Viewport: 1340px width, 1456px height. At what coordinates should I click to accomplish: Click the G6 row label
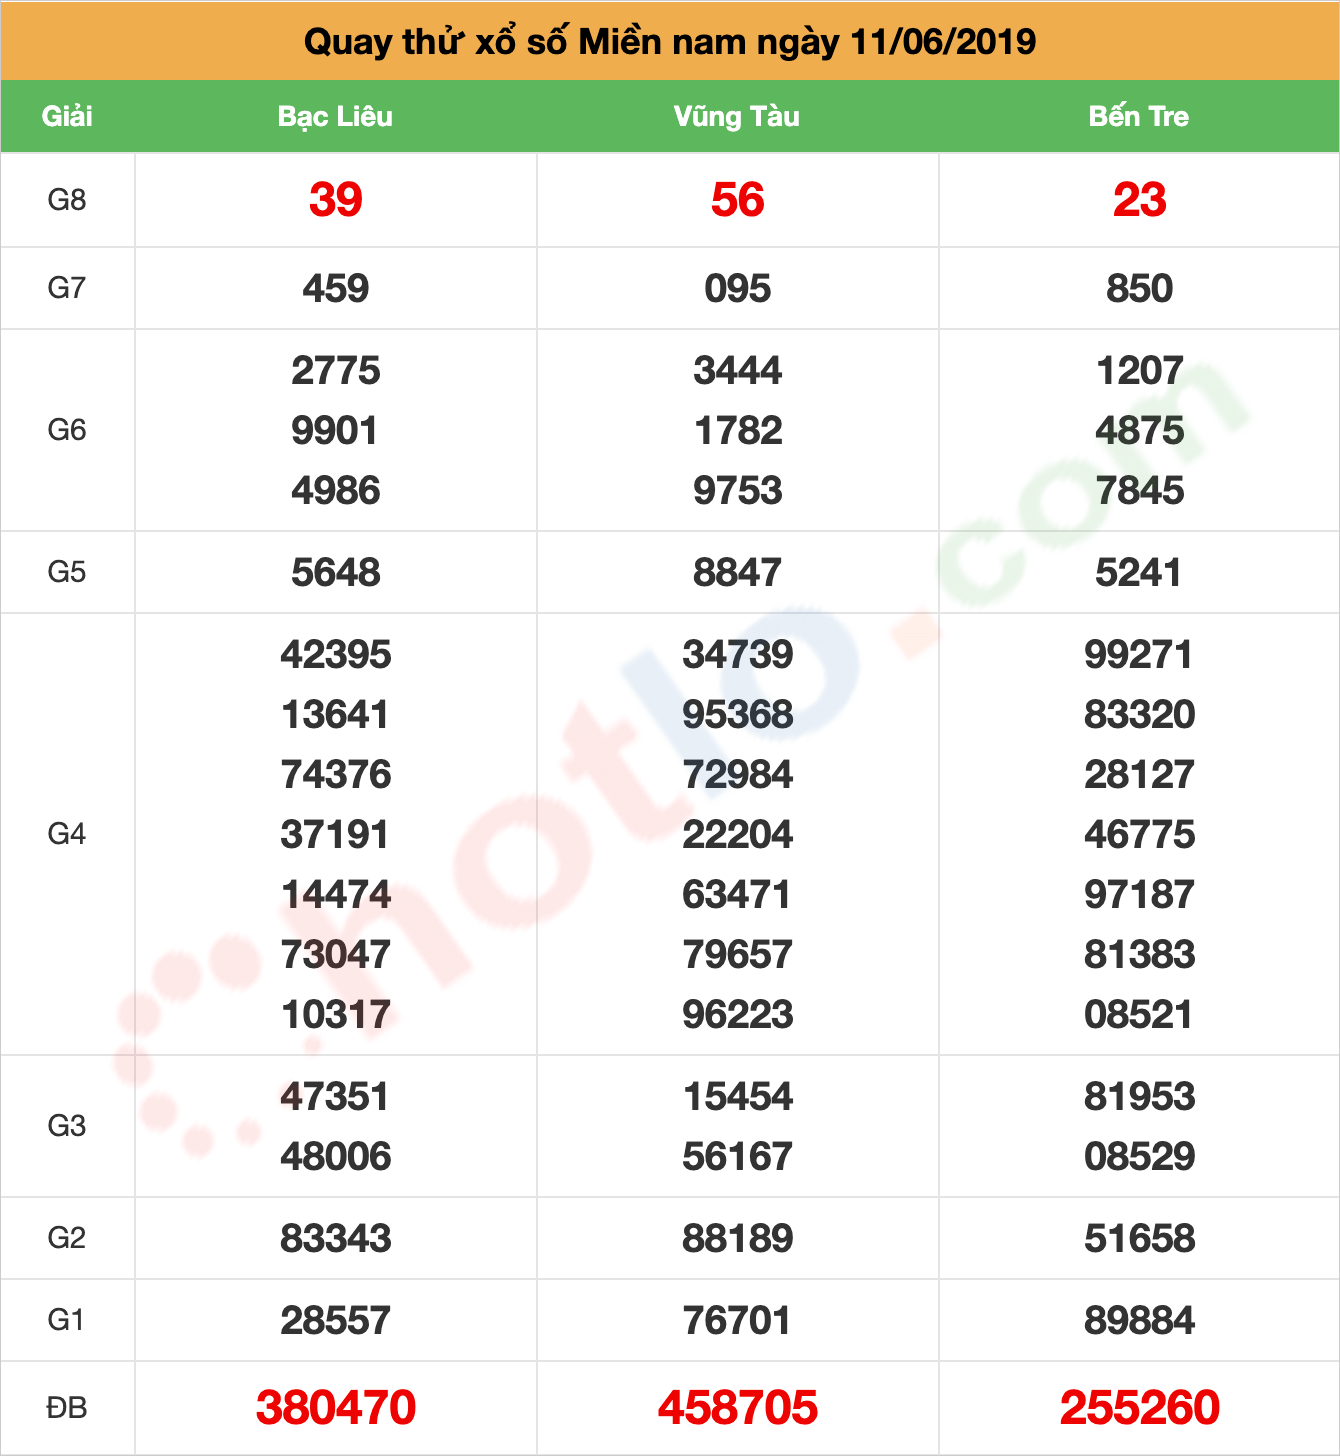(x=67, y=430)
